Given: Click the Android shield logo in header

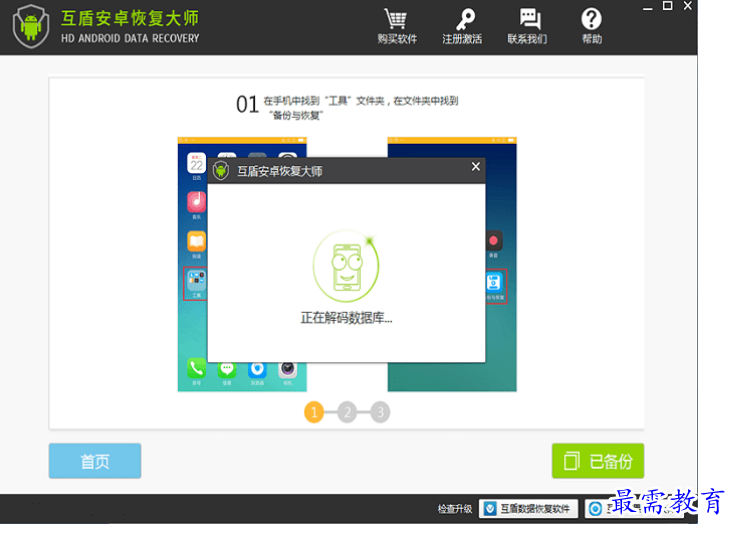Looking at the screenshot, I should point(31,26).
